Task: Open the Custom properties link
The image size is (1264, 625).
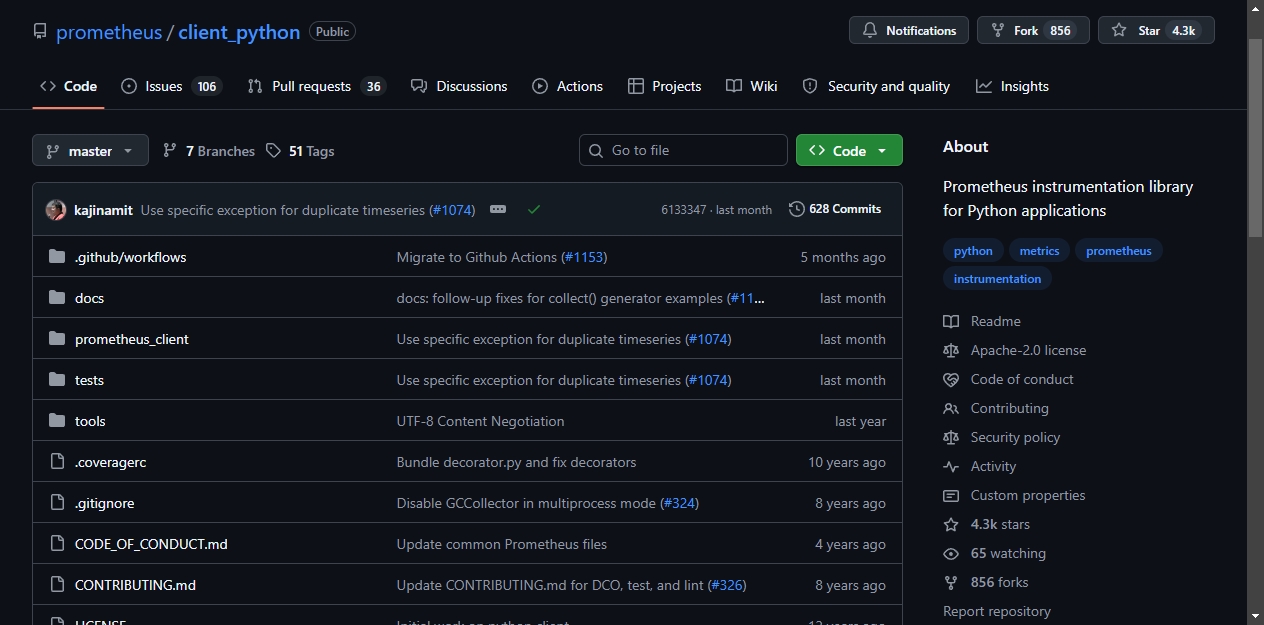Action: [x=1014, y=495]
